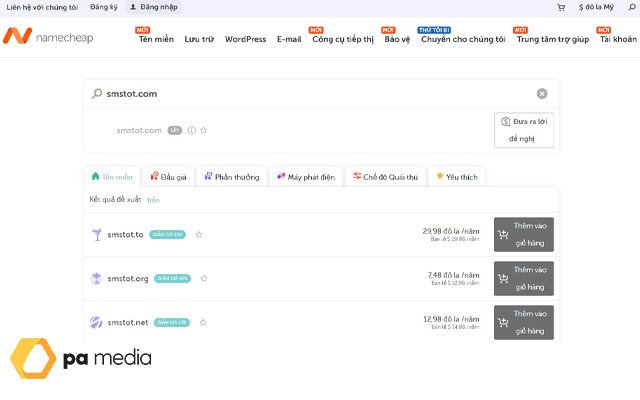Click the 'Trốn' hide link
Screen dimensions: 640x400
[153, 200]
